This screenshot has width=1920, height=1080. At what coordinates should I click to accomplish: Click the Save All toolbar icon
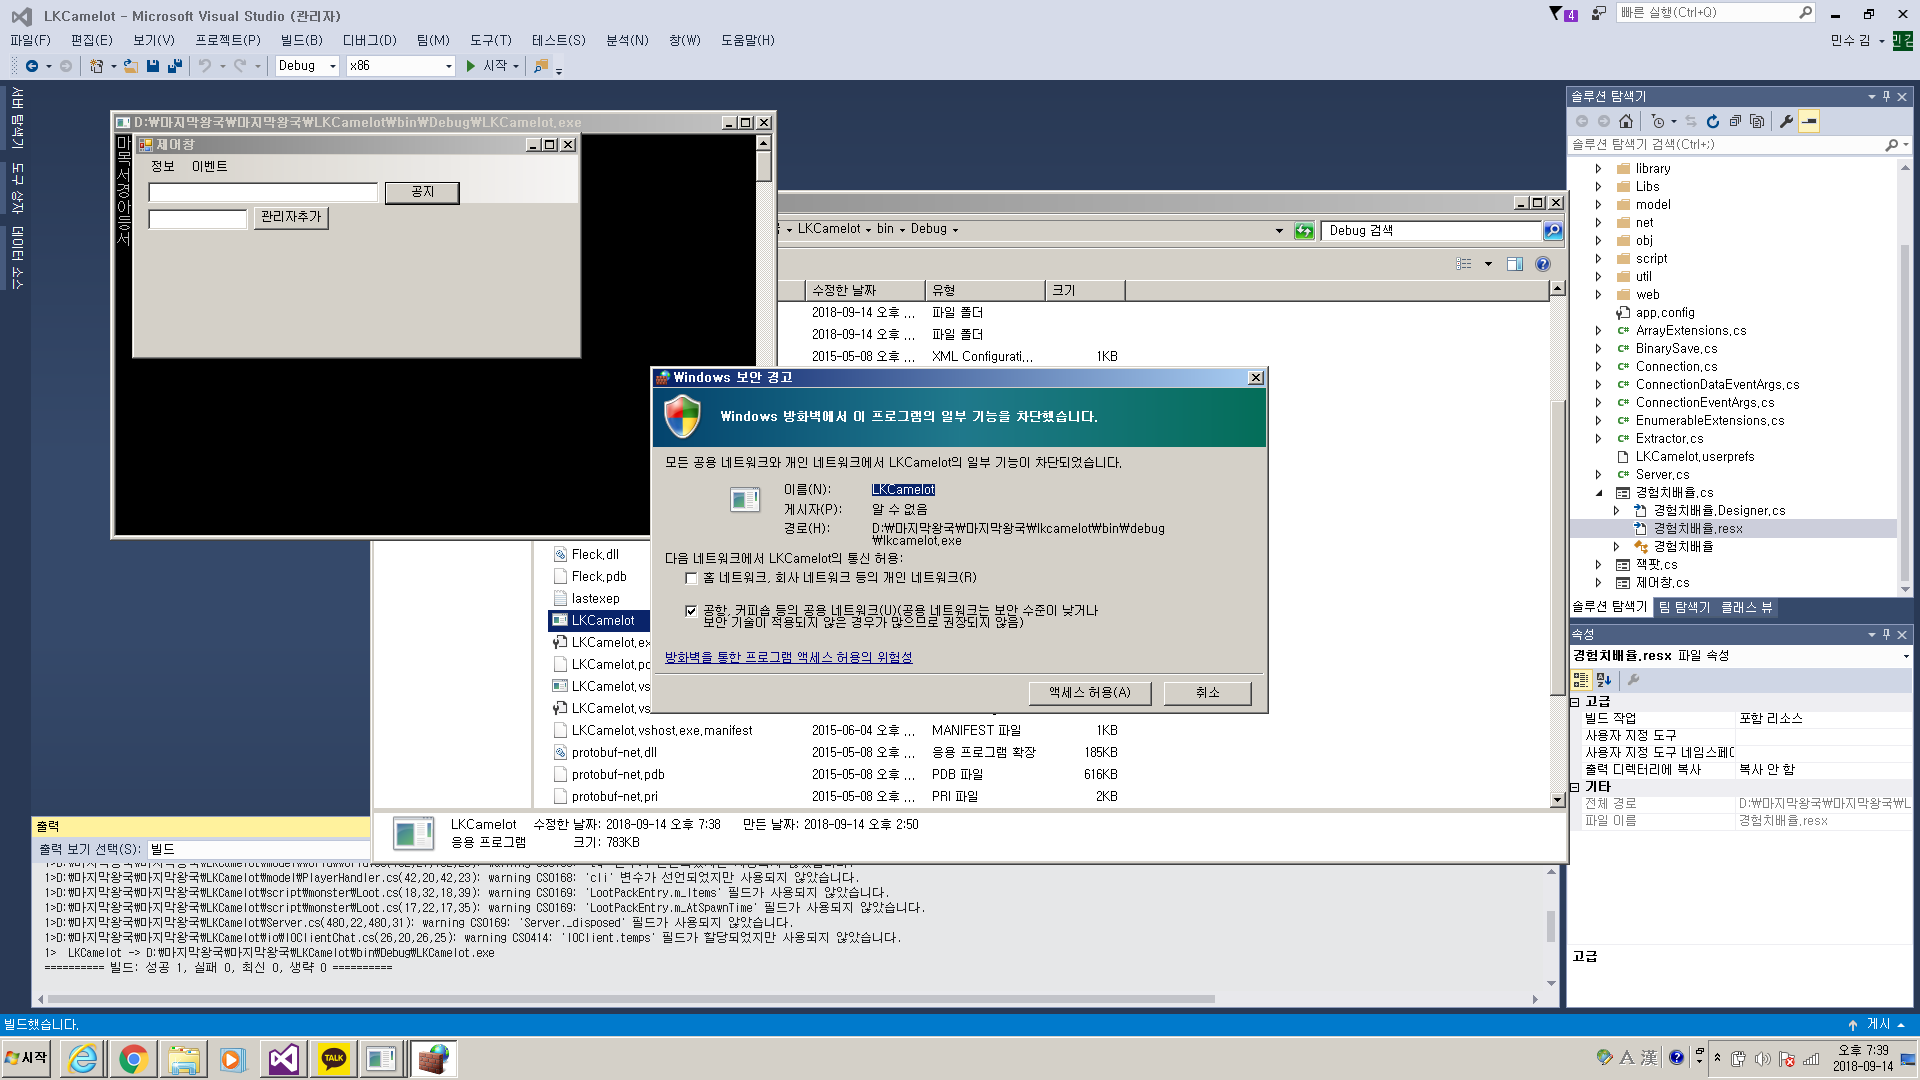[175, 66]
